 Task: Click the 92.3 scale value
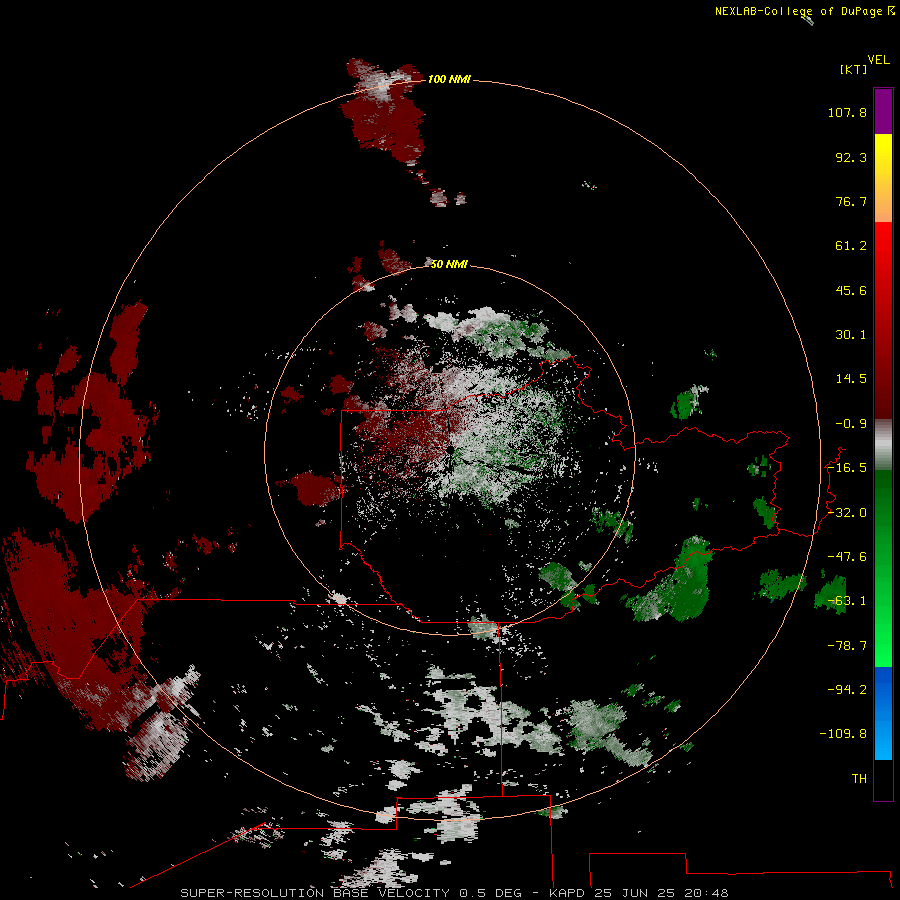(851, 157)
